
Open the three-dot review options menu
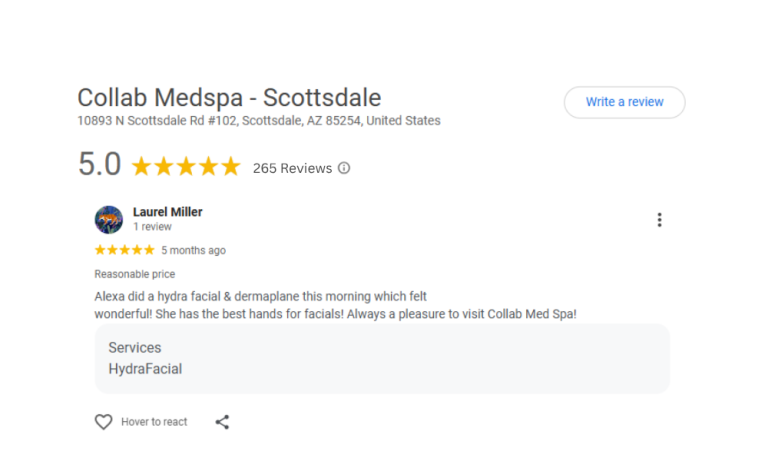pos(659,220)
